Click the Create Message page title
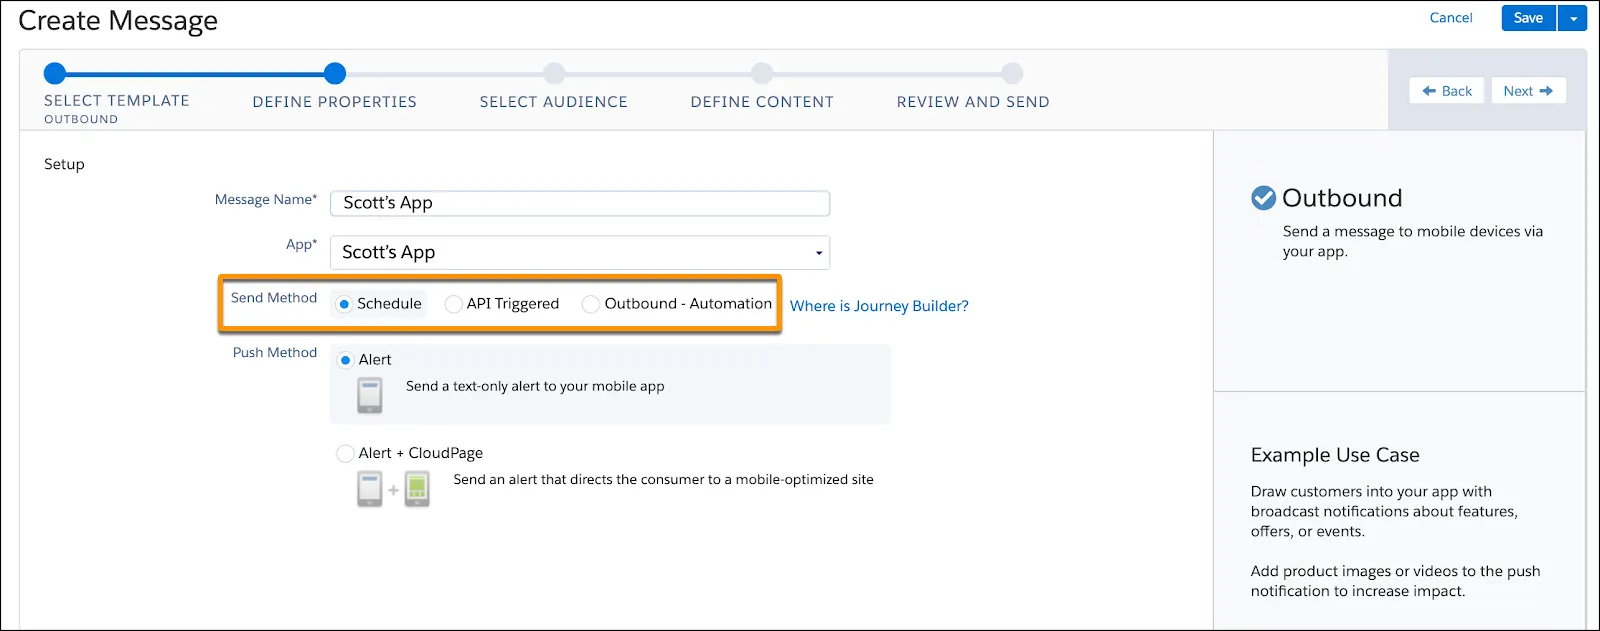The height and width of the screenshot is (631, 1600). point(118,21)
